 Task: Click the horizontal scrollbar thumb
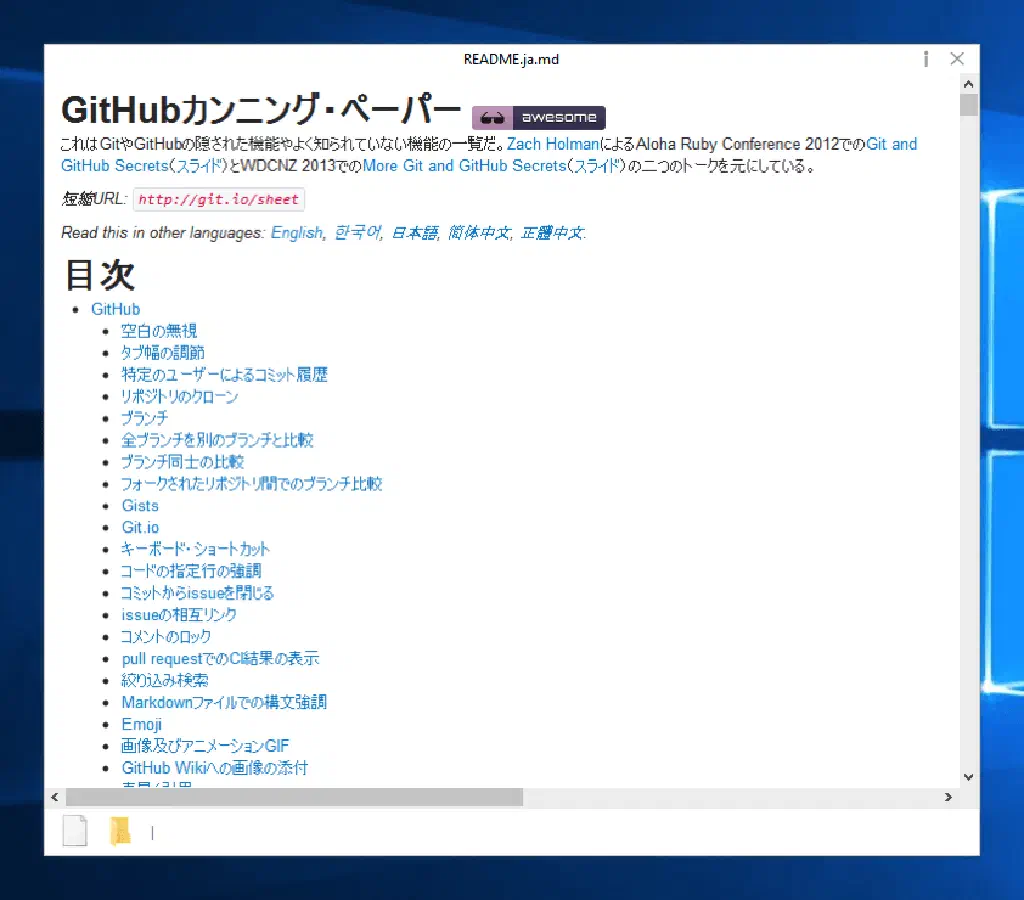(292, 797)
